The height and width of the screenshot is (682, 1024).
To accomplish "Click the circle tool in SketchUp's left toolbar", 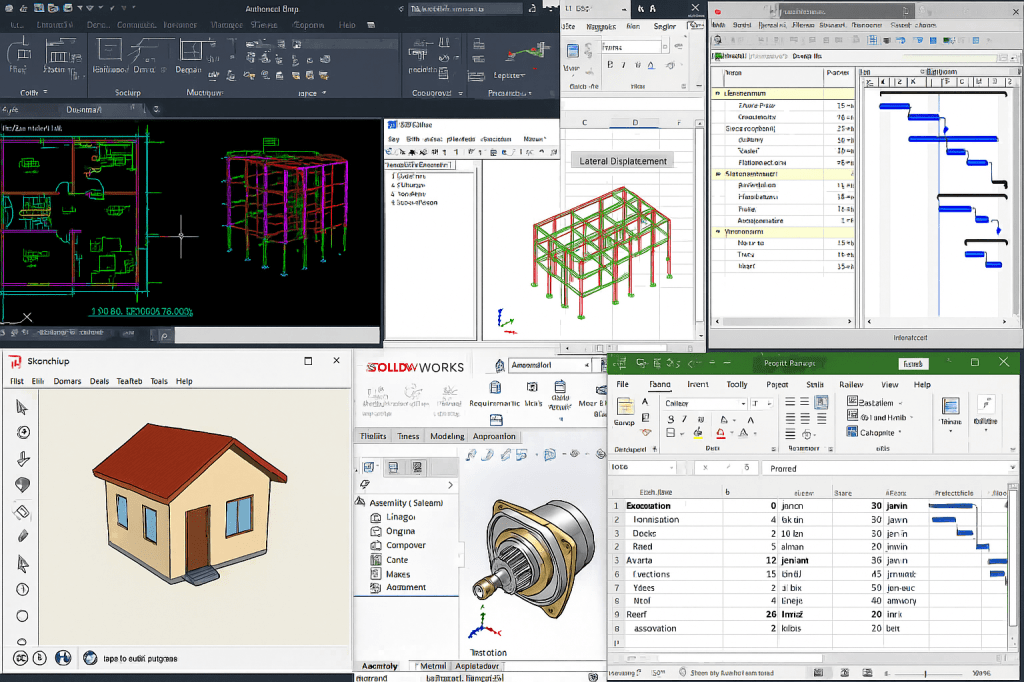I will click(x=23, y=616).
